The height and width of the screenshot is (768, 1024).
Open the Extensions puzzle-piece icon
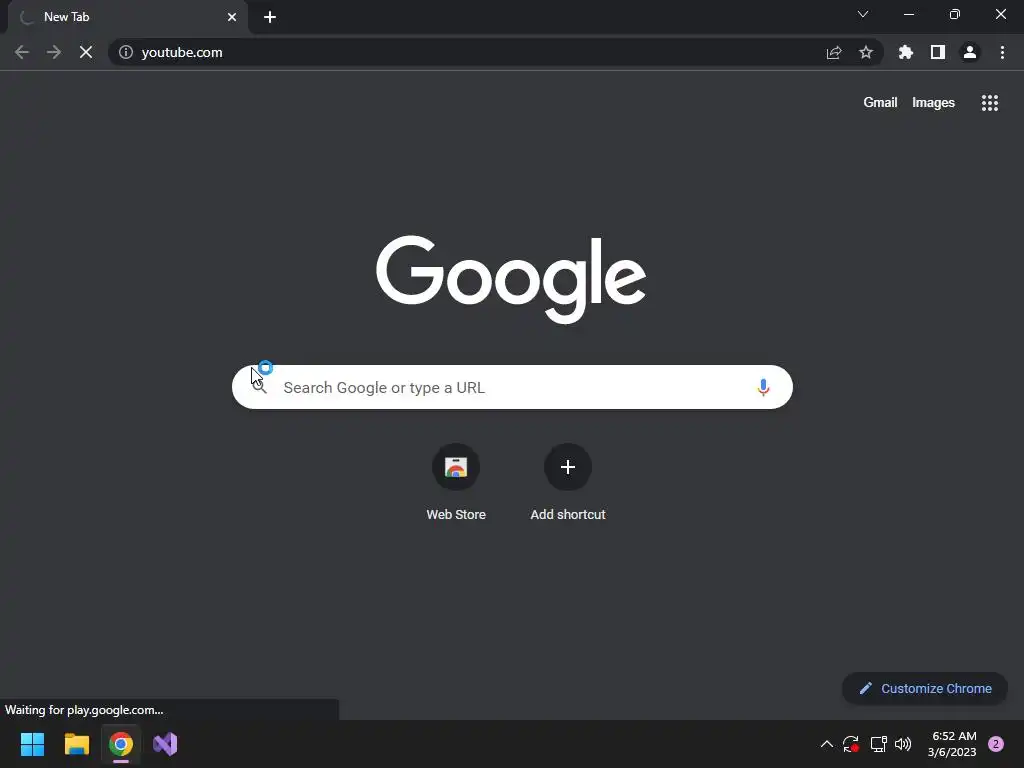click(x=906, y=52)
